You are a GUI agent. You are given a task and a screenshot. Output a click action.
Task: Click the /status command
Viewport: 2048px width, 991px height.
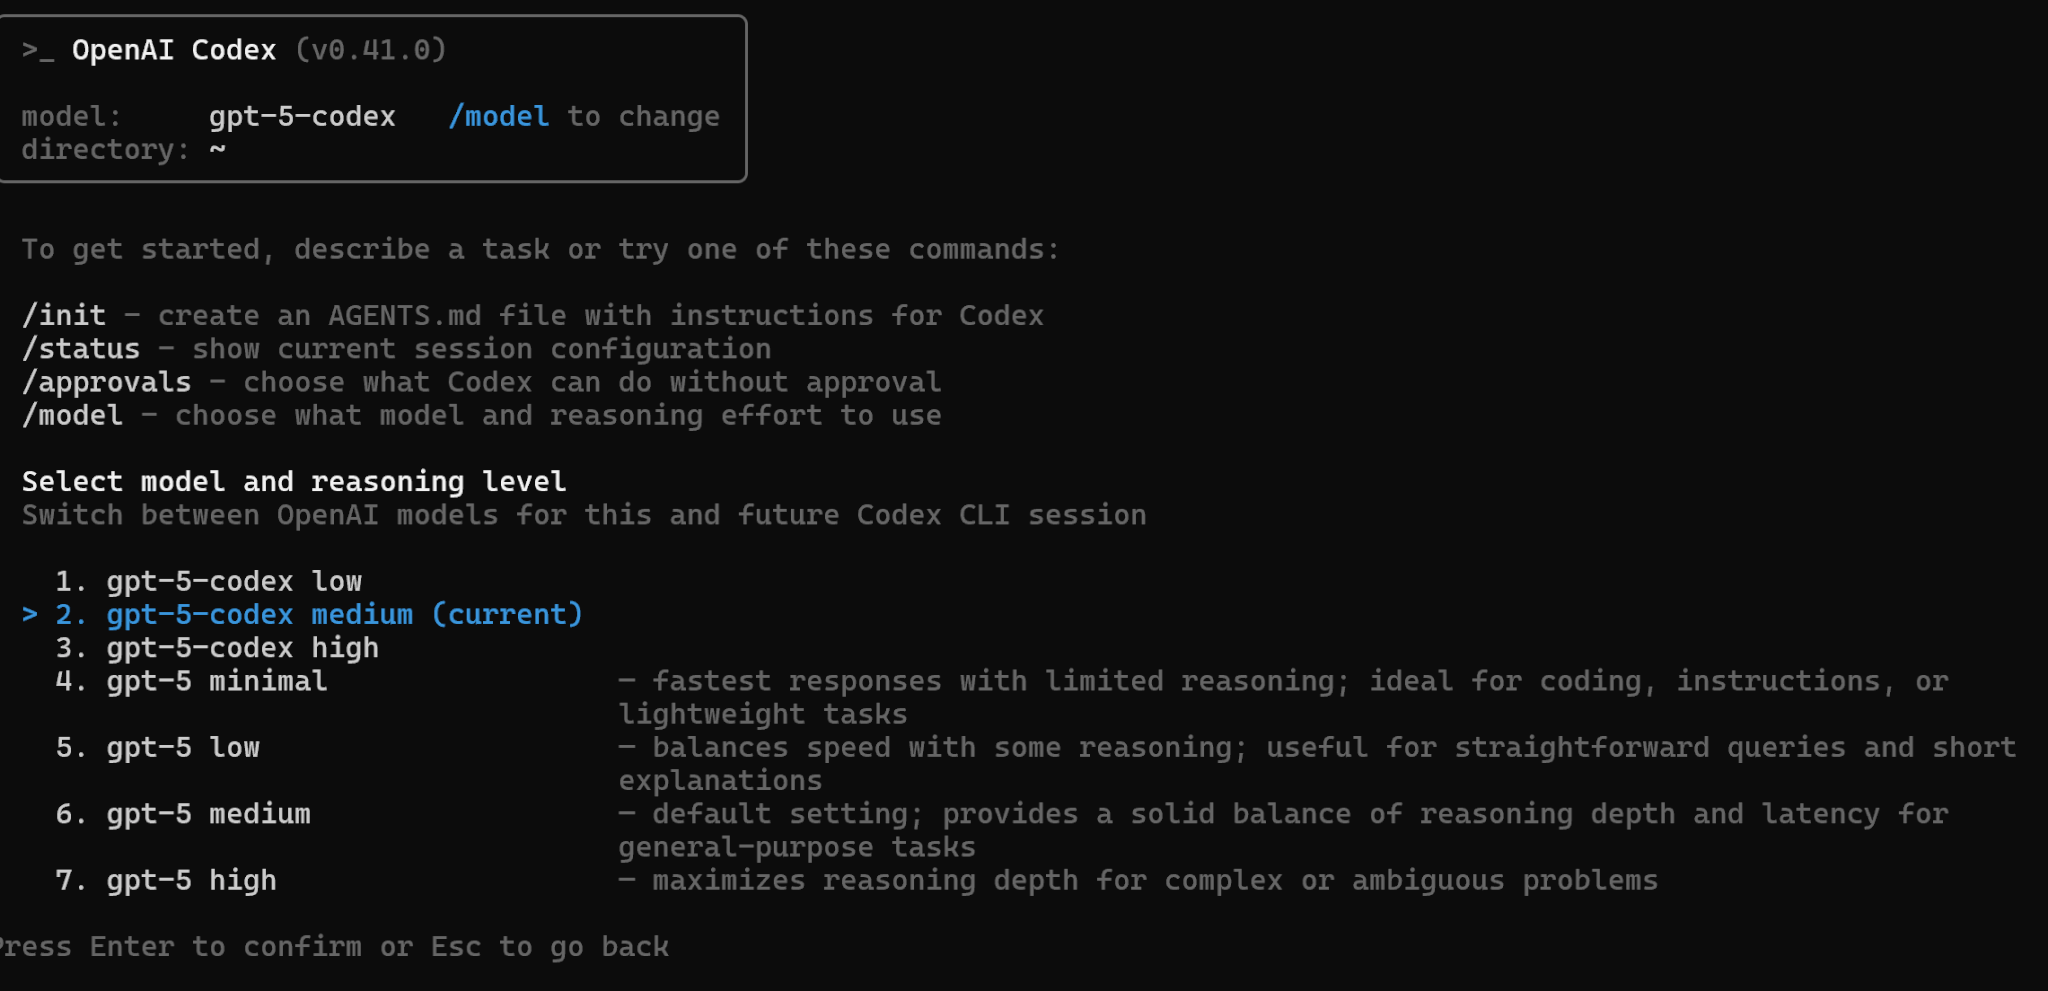click(x=81, y=349)
